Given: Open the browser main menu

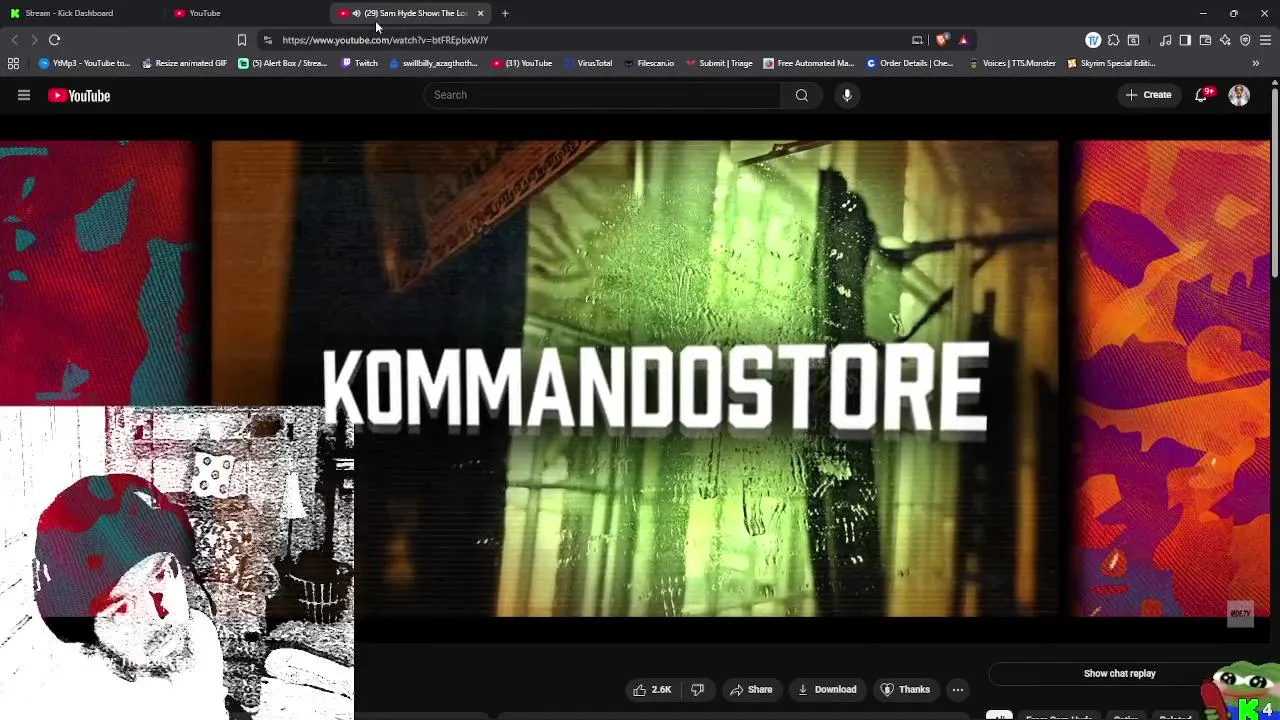Looking at the screenshot, I should [x=1265, y=40].
